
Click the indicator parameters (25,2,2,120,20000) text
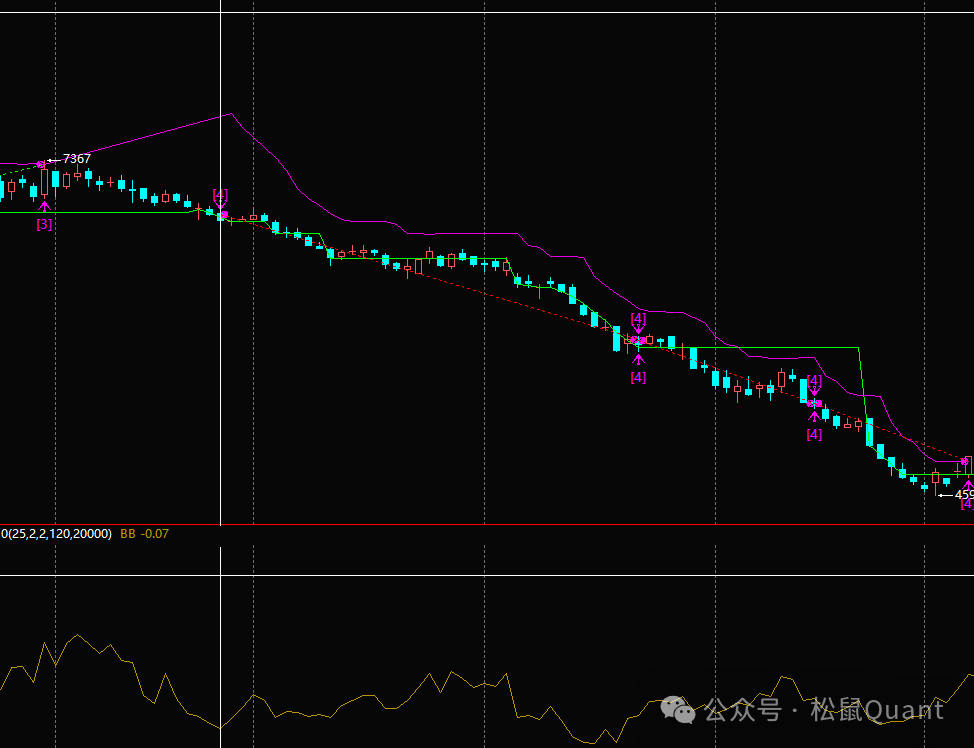tap(59, 534)
